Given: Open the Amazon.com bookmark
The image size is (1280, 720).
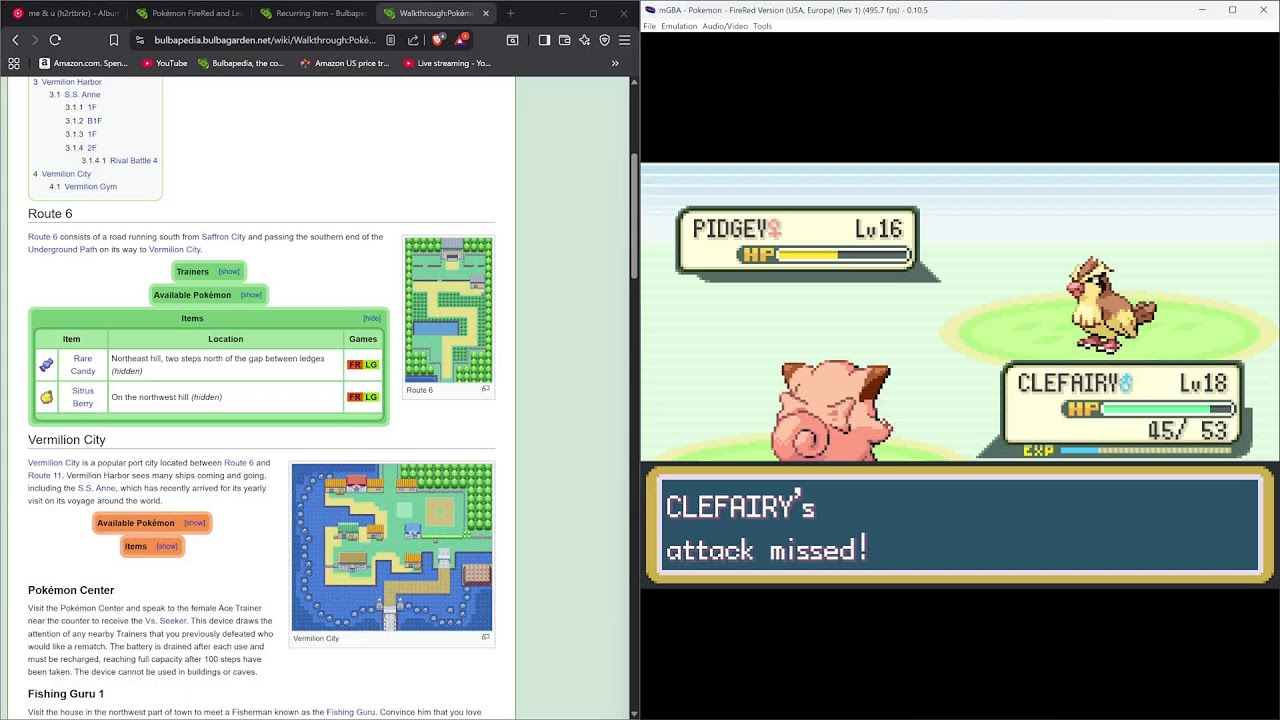Looking at the screenshot, I should [83, 63].
